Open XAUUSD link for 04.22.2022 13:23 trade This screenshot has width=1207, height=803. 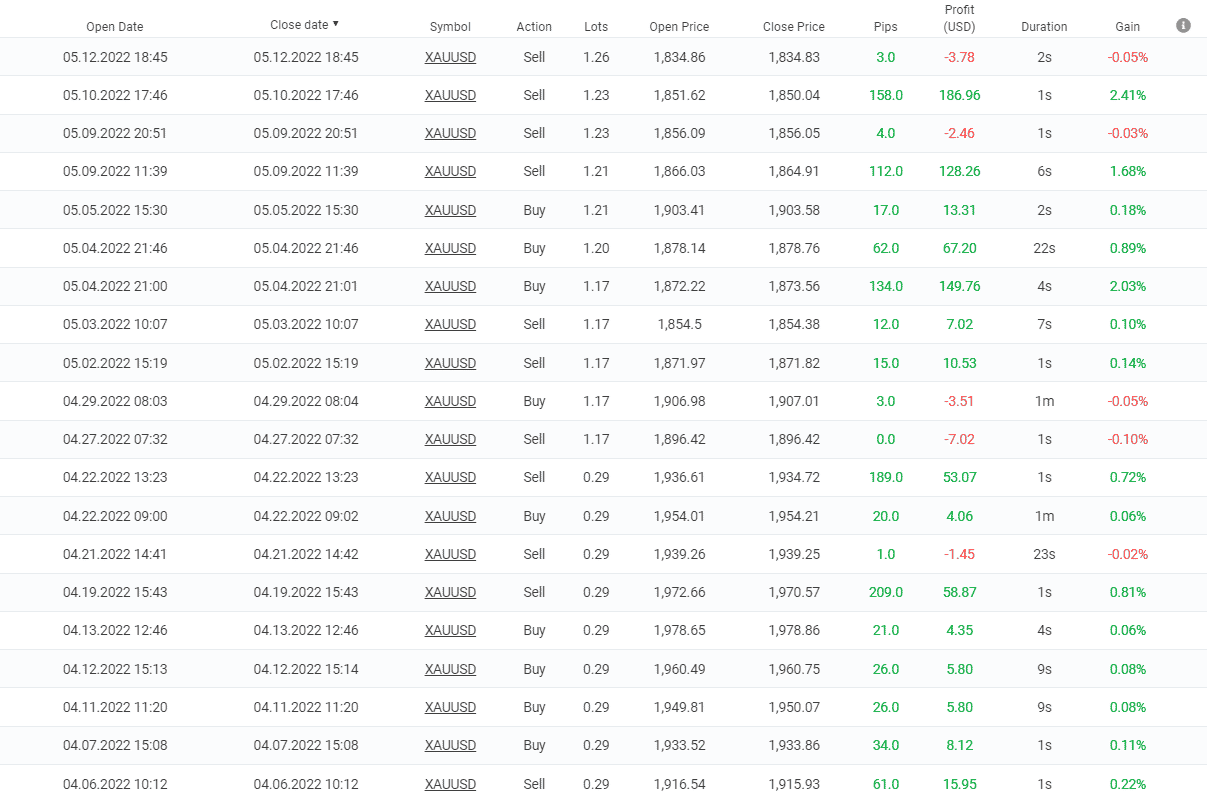450,477
